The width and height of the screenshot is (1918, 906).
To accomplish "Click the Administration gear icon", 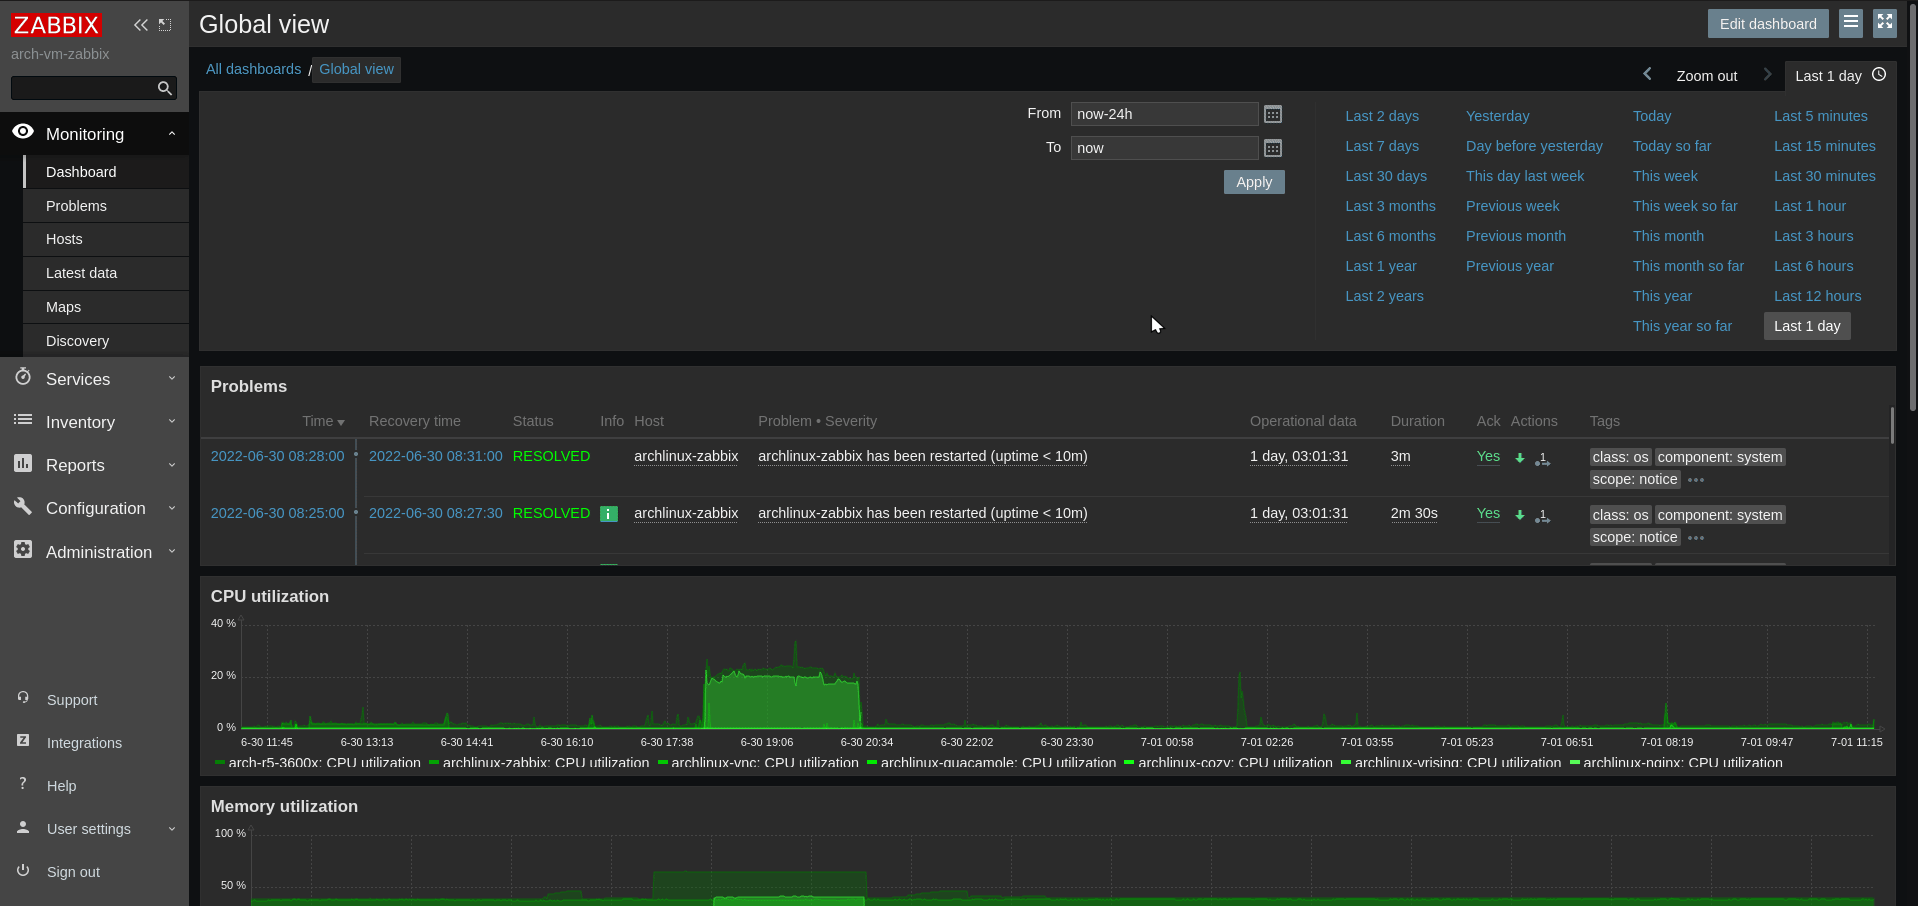I will coord(23,549).
